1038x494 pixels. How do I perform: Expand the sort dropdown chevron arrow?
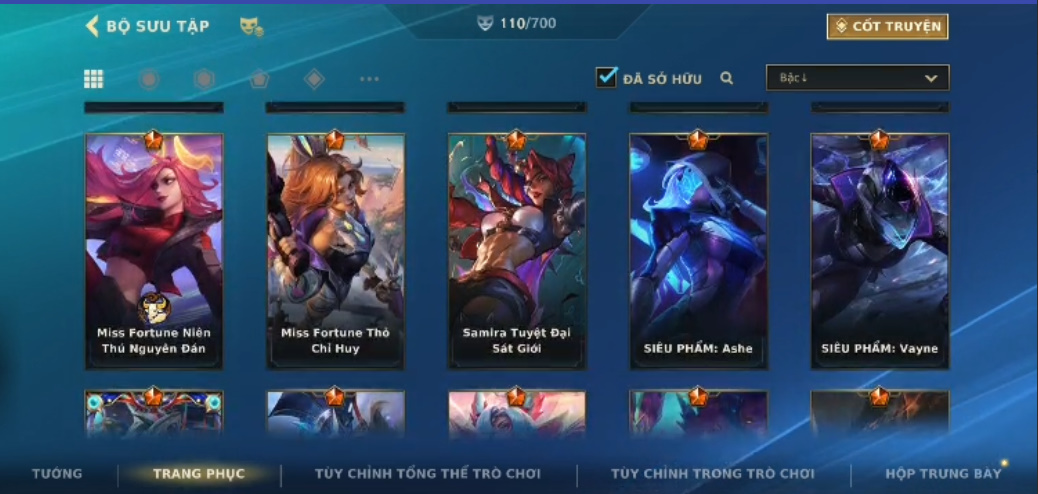click(931, 78)
